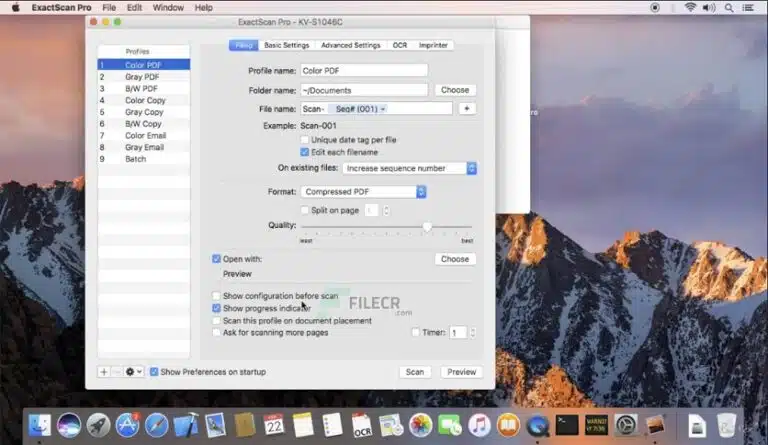
Task: Launch Siri from the Dock
Action: 69,424
